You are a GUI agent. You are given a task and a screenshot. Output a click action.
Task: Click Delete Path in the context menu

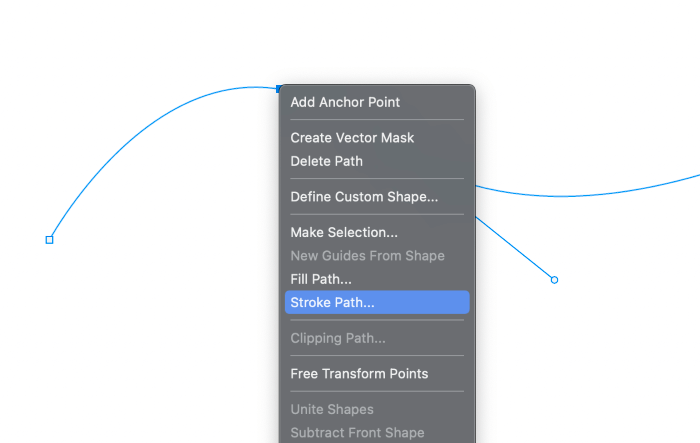[x=326, y=161]
